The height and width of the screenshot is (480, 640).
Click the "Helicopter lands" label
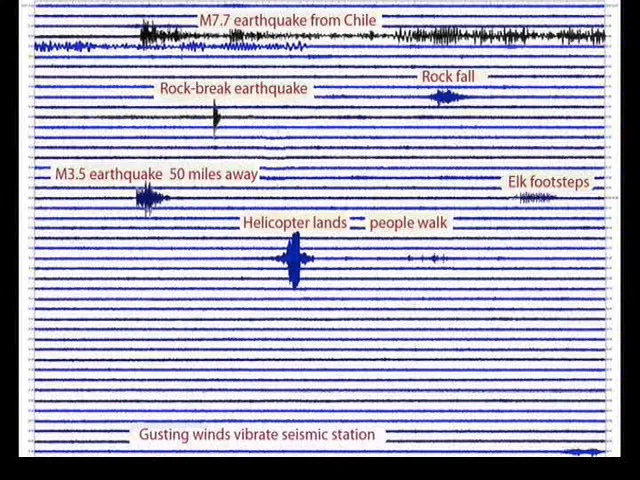coord(295,222)
